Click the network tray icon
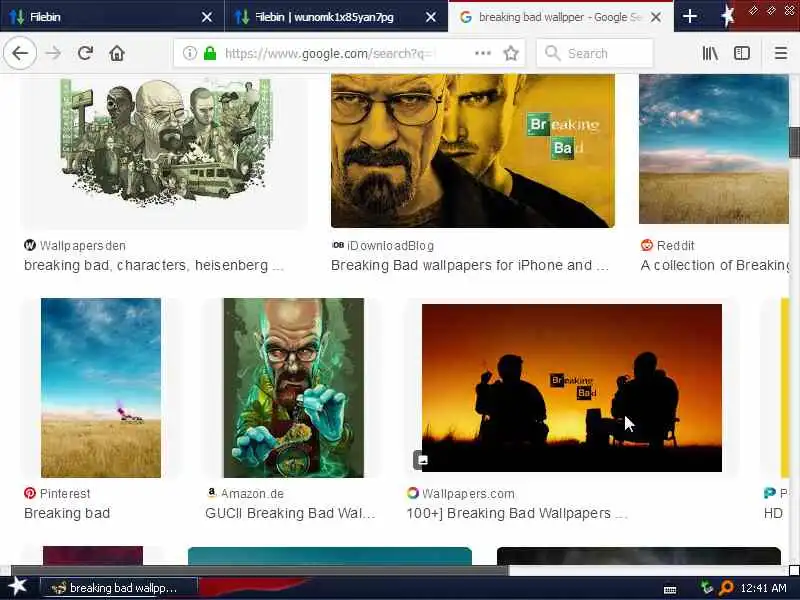The height and width of the screenshot is (600, 800). click(x=706, y=588)
